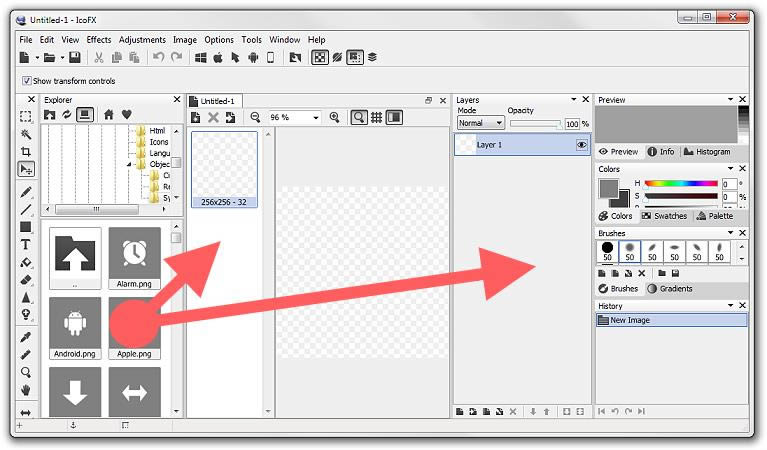The height and width of the screenshot is (450, 767).
Task: Switch to the Palette tab
Action: [x=715, y=216]
